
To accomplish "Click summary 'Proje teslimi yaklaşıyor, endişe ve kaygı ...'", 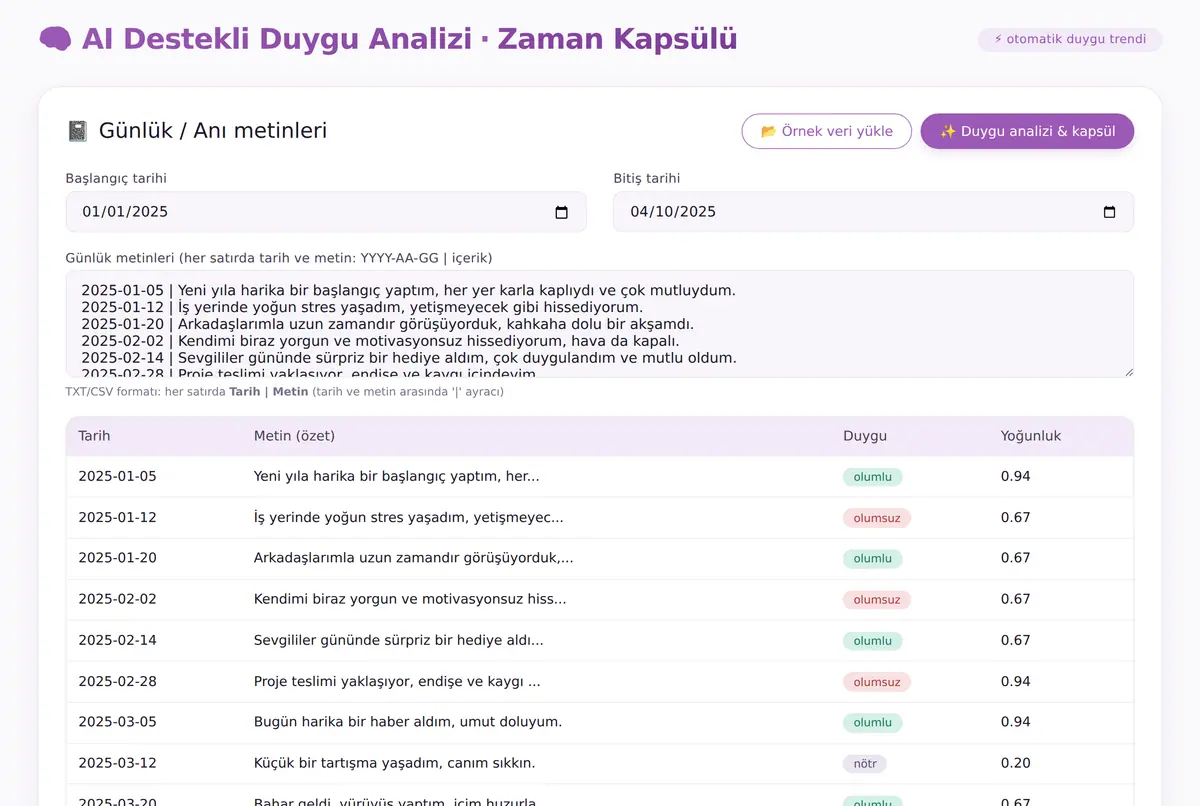I will [397, 681].
